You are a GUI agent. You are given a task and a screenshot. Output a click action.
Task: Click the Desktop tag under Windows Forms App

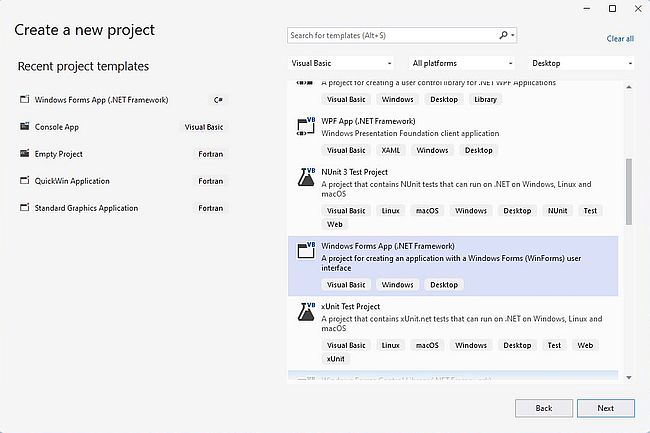click(444, 285)
